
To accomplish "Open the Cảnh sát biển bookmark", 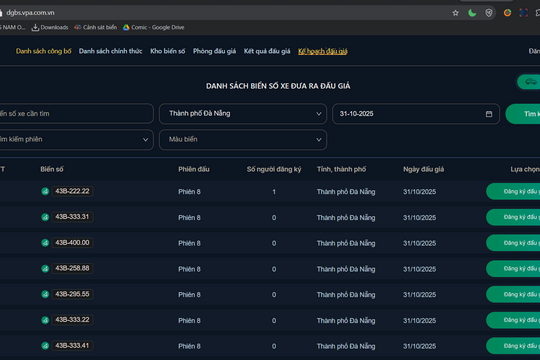I will tap(96, 27).
